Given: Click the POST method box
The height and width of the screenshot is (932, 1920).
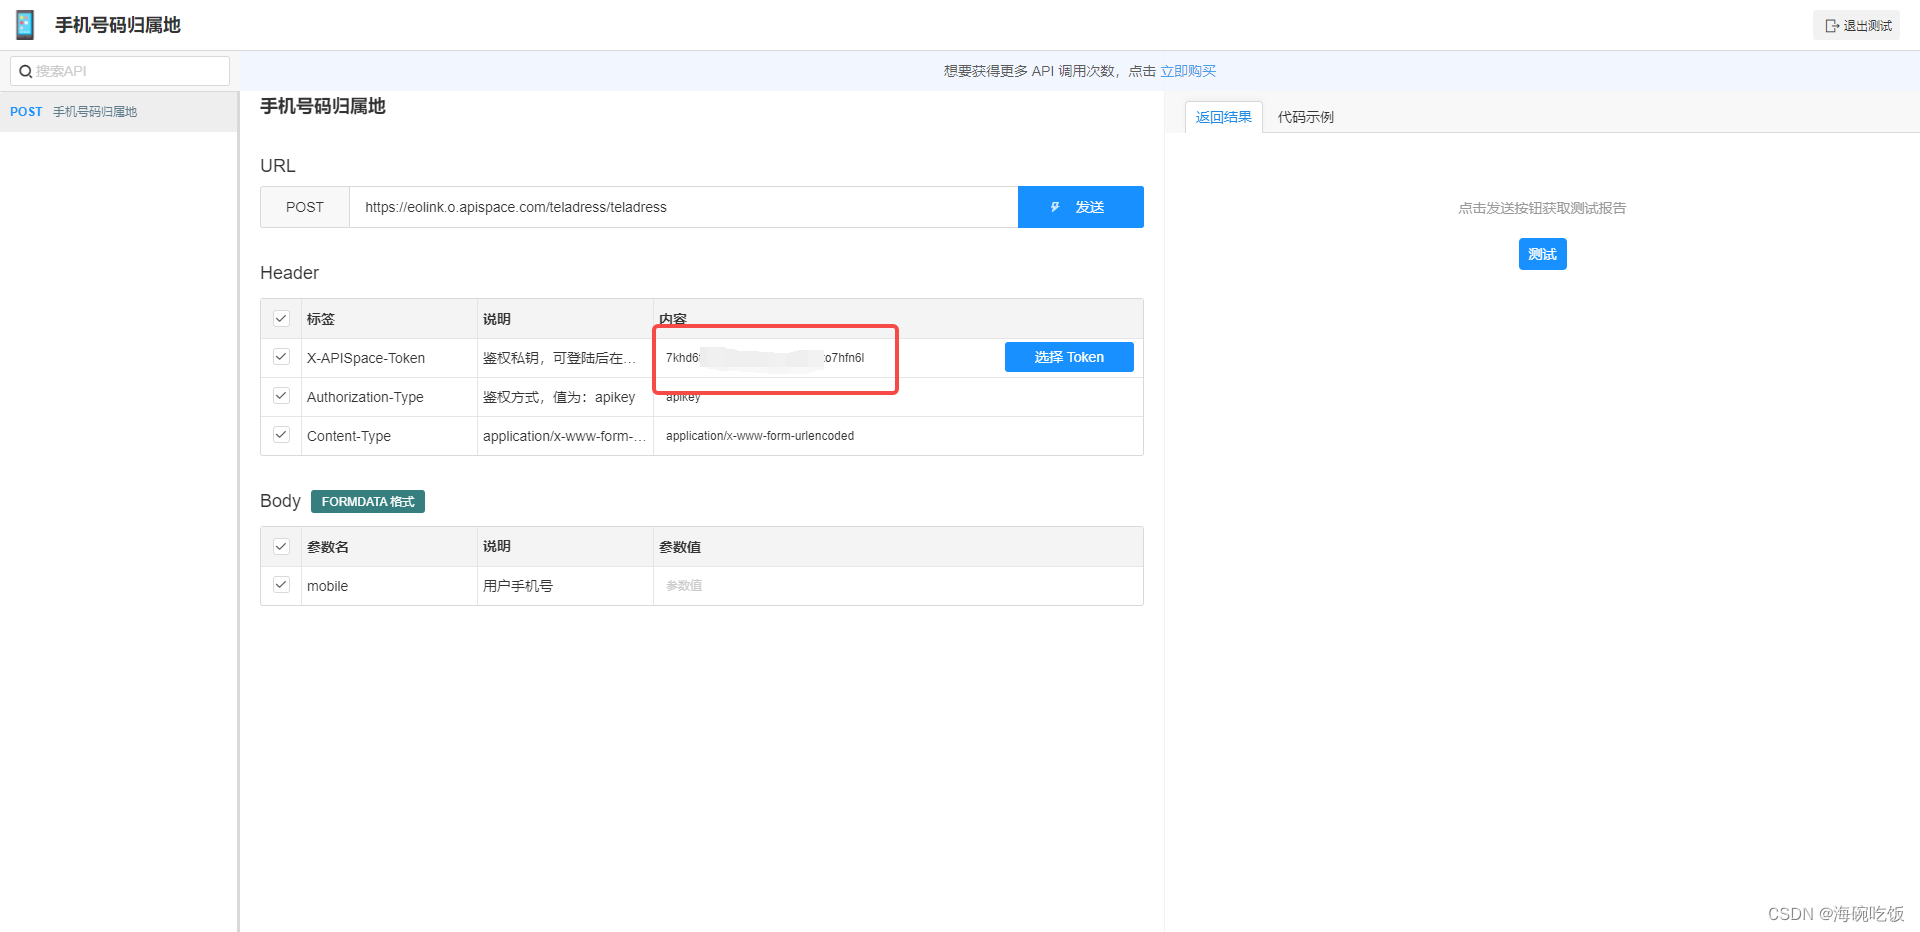Looking at the screenshot, I should pos(305,207).
